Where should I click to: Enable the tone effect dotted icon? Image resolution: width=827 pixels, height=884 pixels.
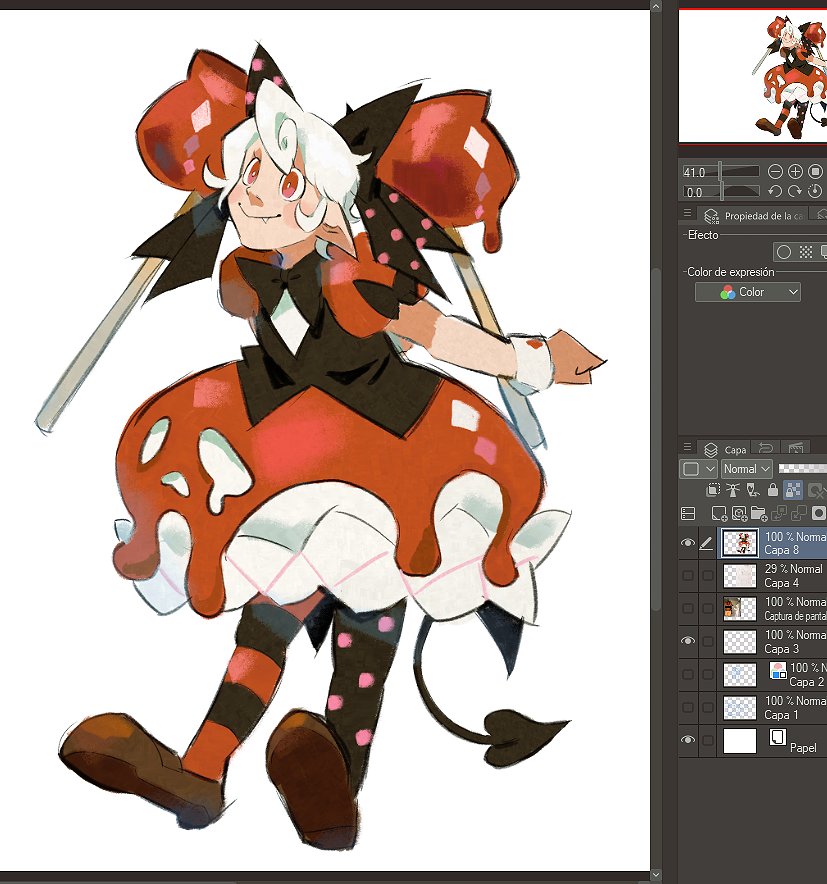click(x=806, y=252)
